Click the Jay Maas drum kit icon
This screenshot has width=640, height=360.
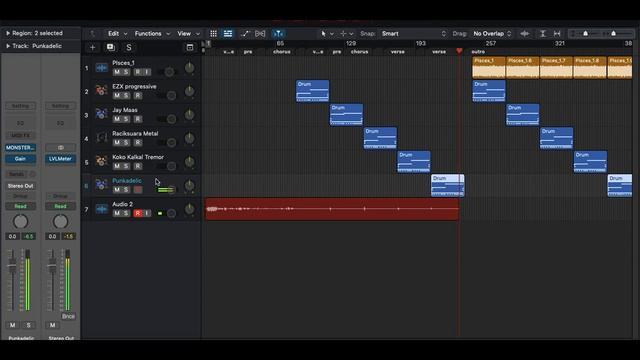[x=101, y=114]
